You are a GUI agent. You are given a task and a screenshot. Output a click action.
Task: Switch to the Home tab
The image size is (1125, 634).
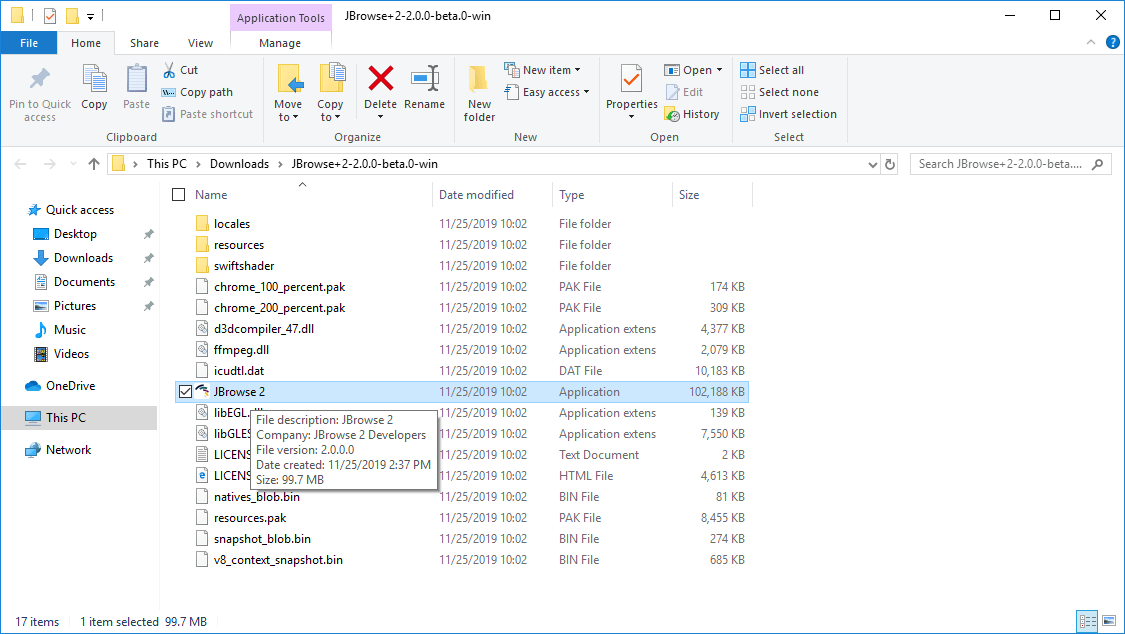click(x=86, y=43)
